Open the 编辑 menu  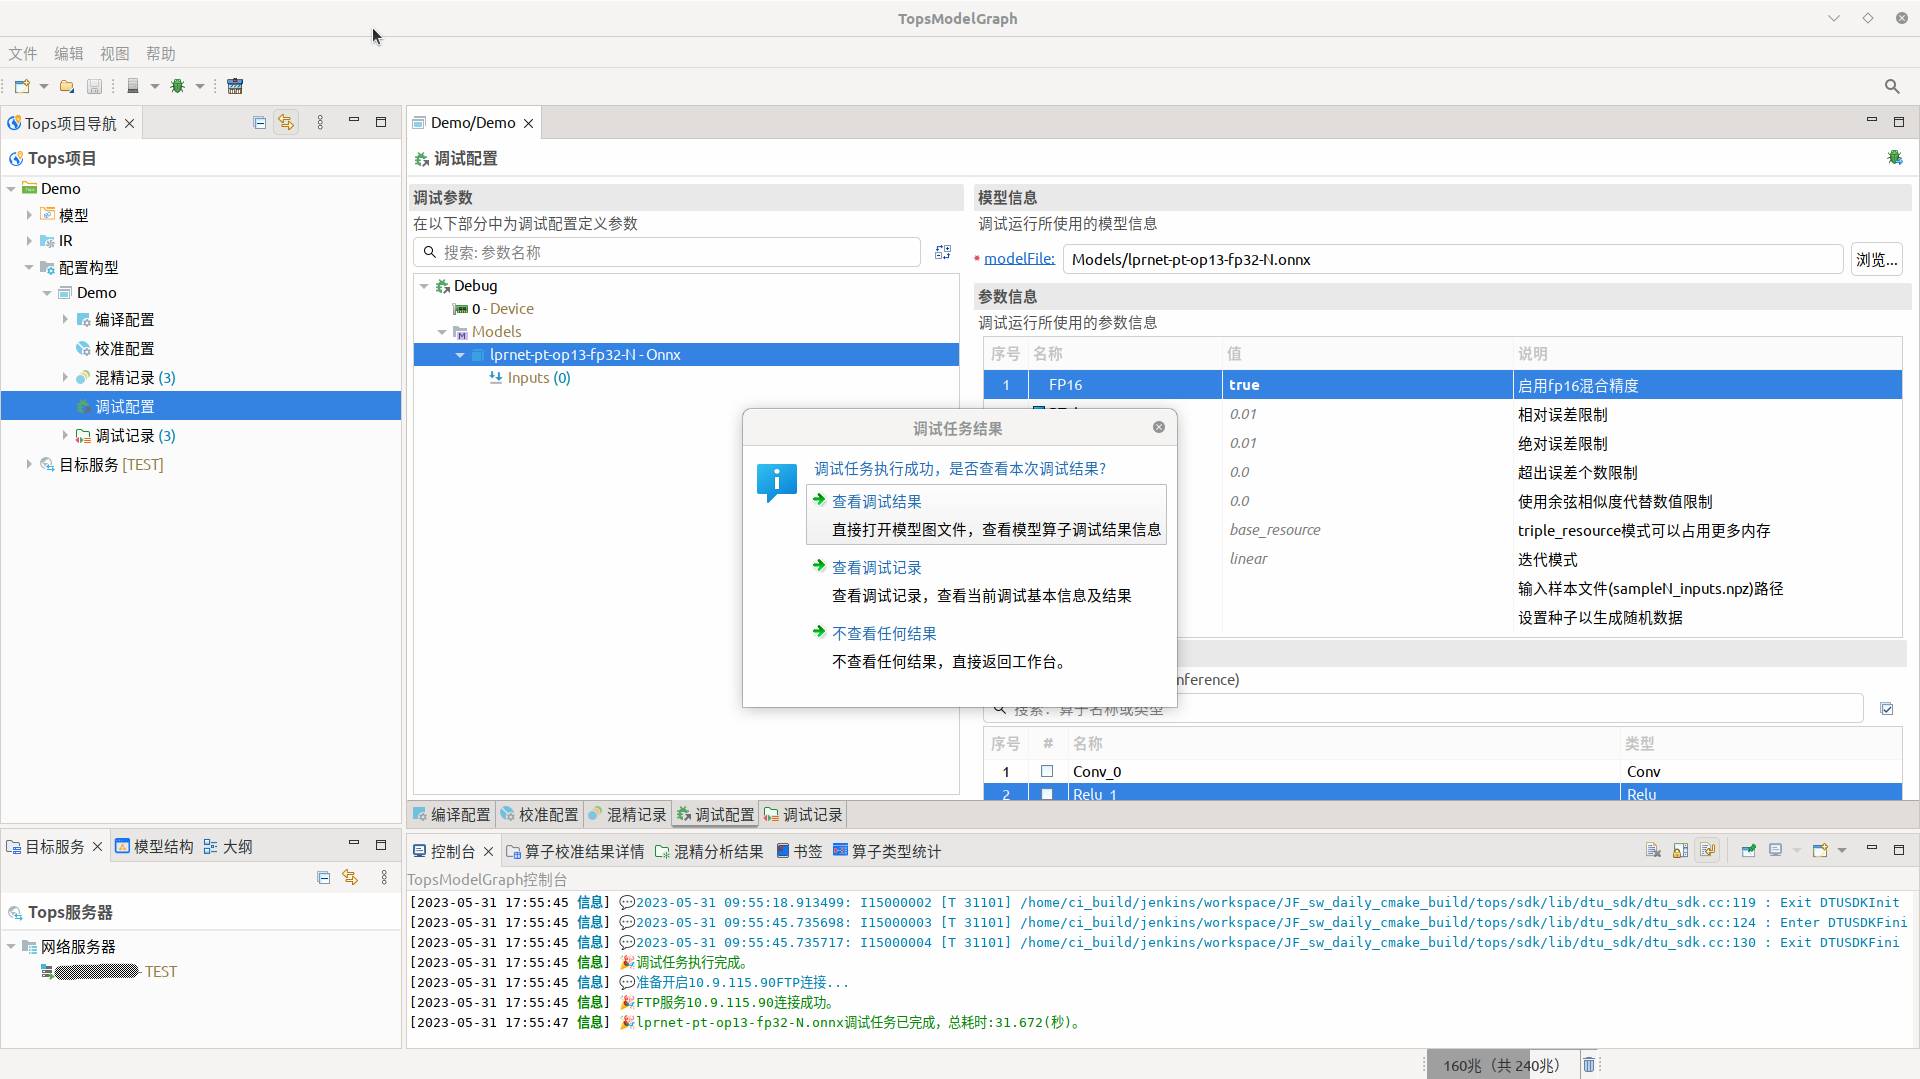69,53
